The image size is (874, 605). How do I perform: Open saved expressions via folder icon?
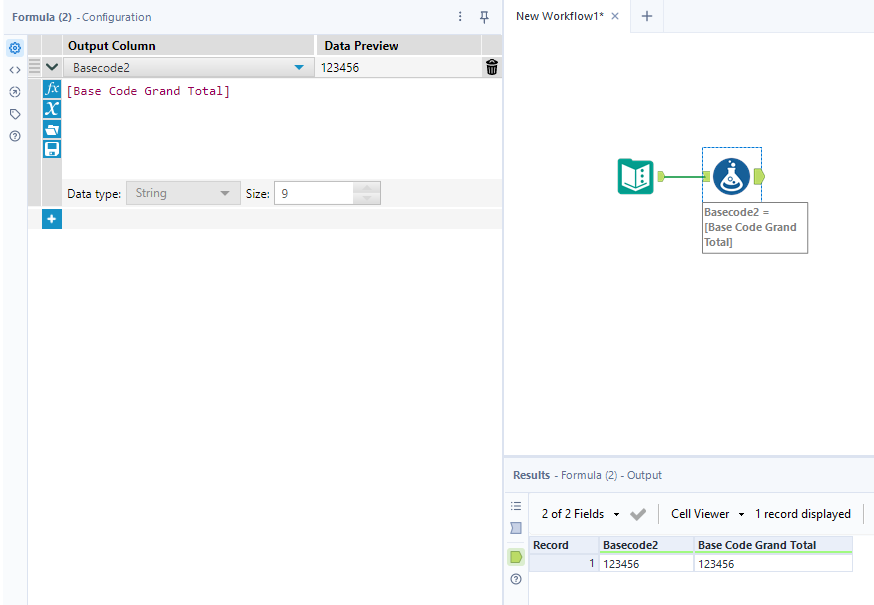click(x=51, y=128)
